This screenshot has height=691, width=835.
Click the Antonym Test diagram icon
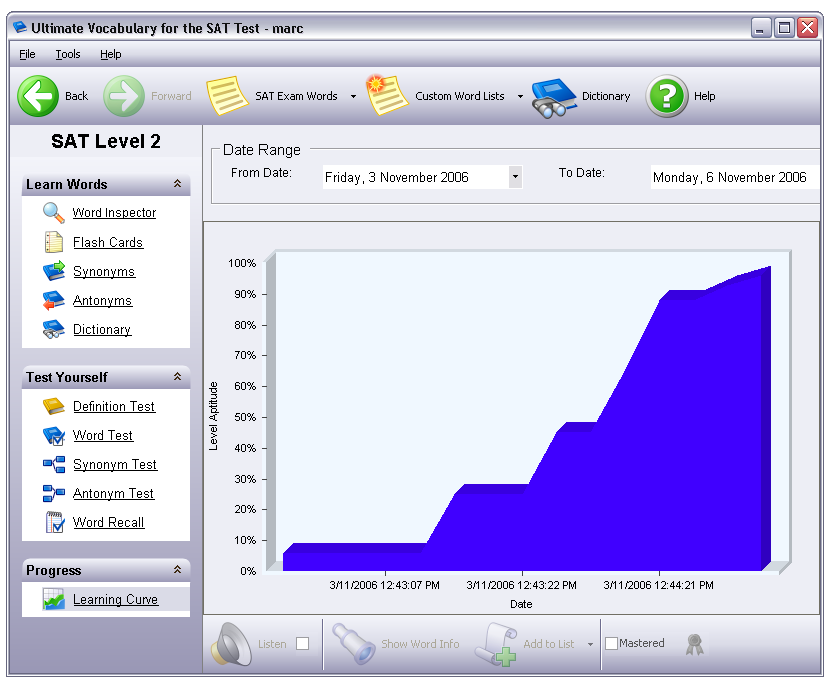pos(54,493)
